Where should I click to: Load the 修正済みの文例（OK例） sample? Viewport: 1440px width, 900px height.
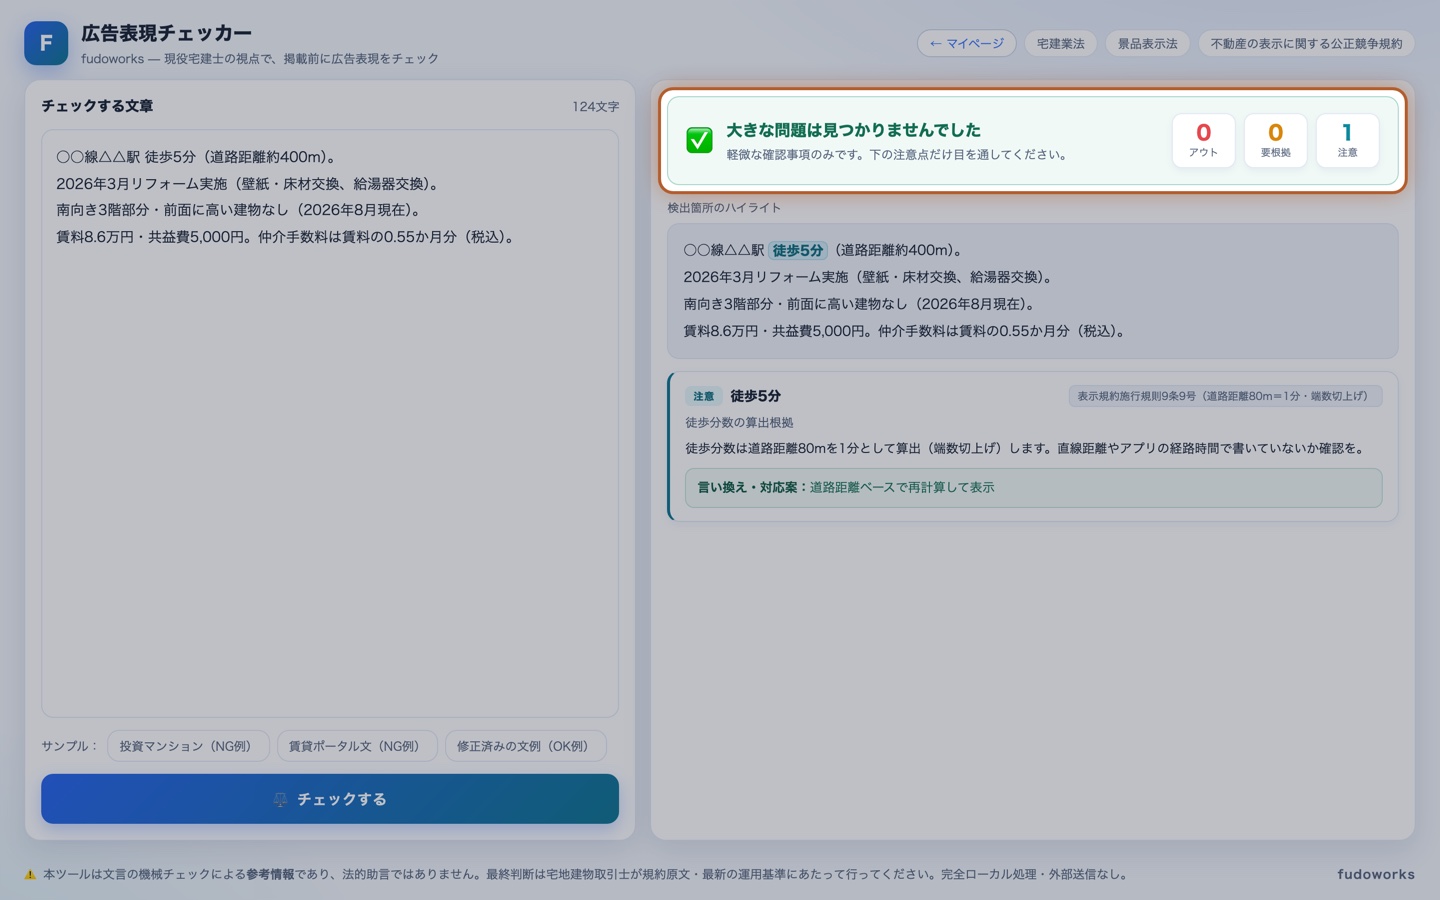[x=525, y=746]
